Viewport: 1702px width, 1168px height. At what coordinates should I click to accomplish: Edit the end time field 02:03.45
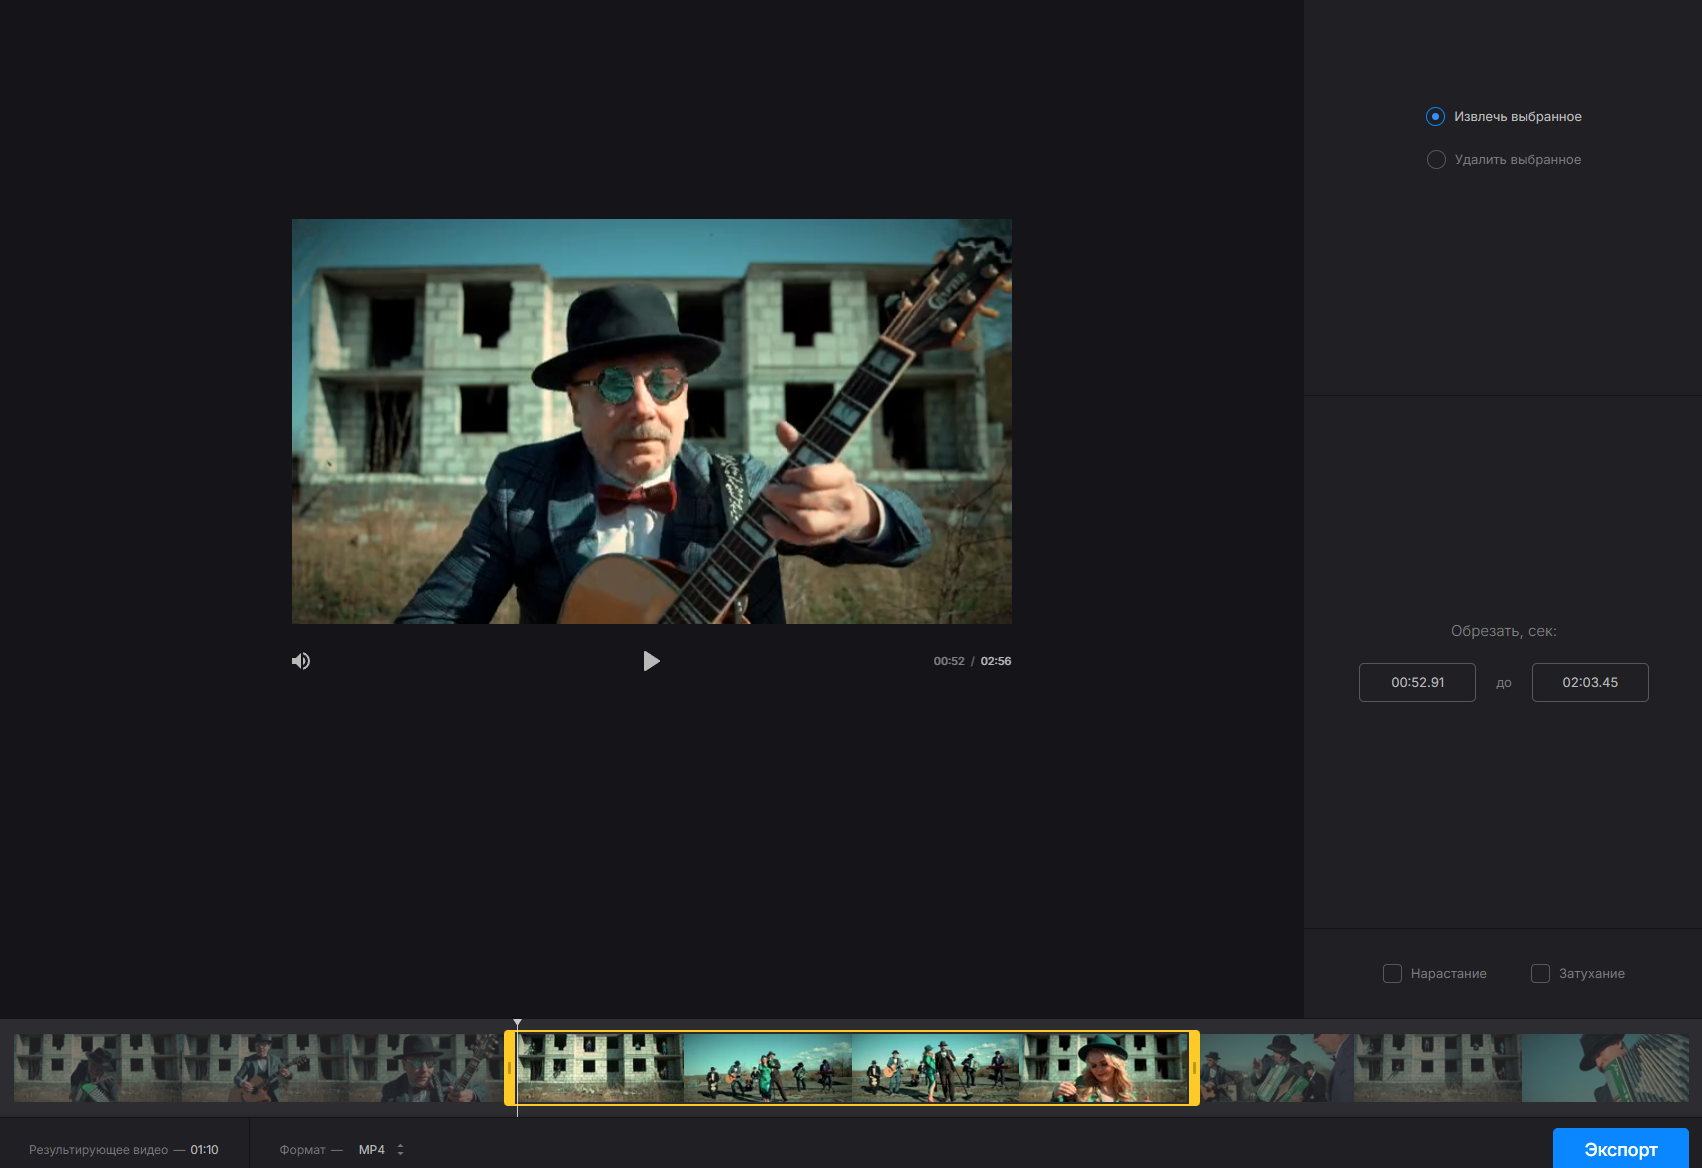click(x=1590, y=682)
